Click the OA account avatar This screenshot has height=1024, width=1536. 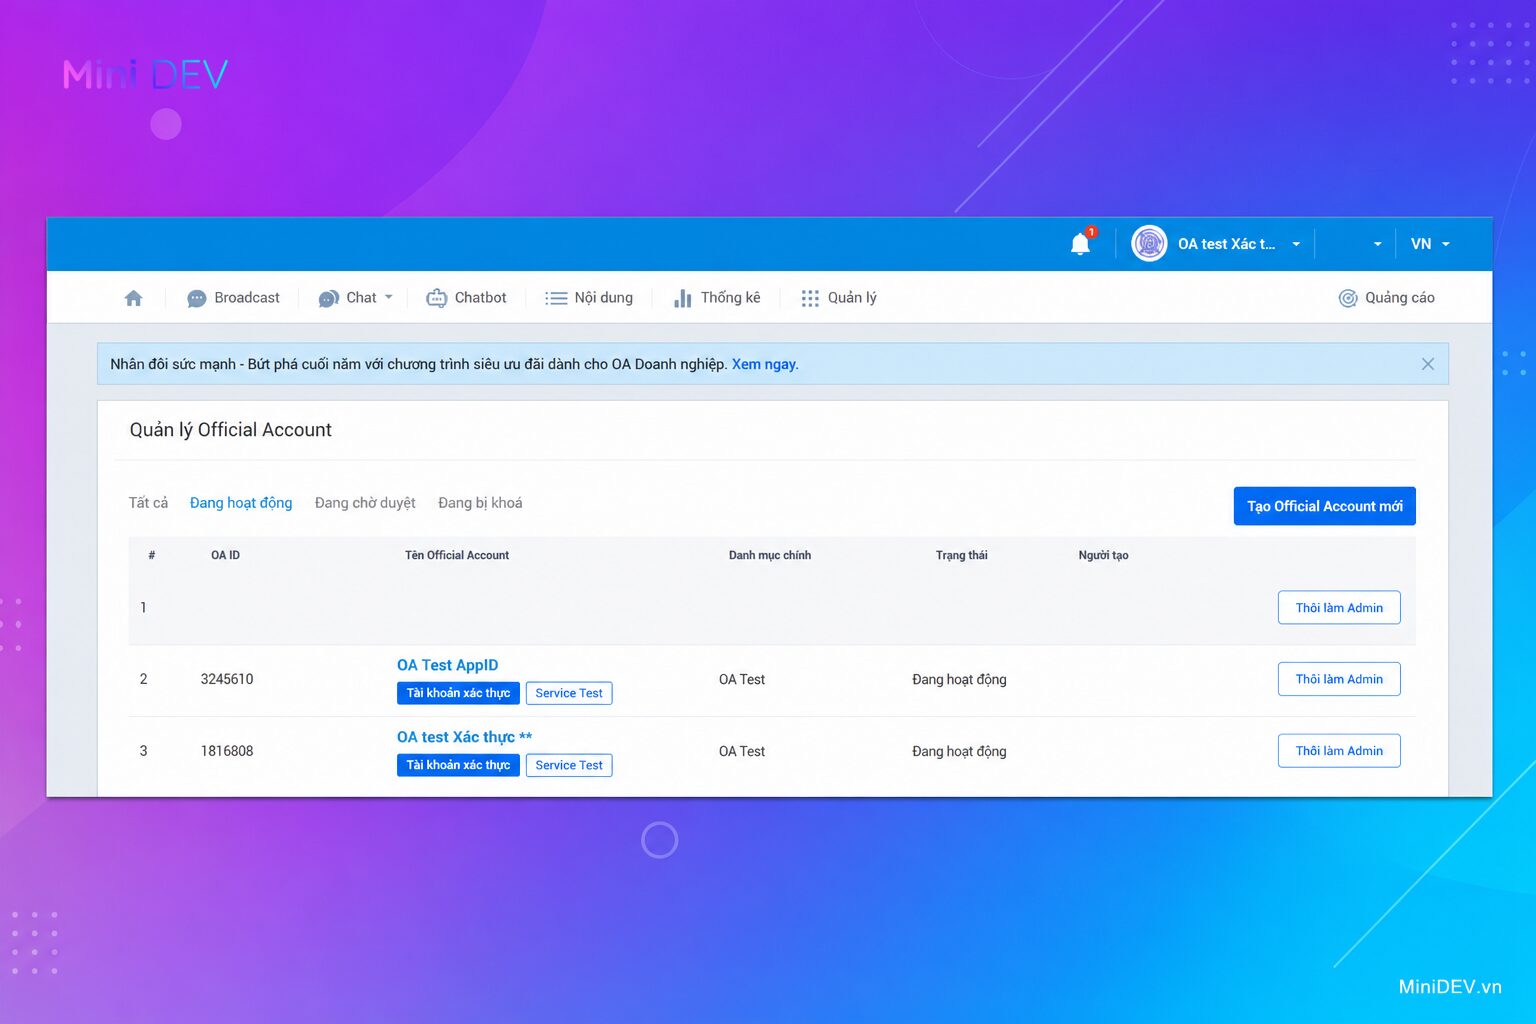[1149, 244]
